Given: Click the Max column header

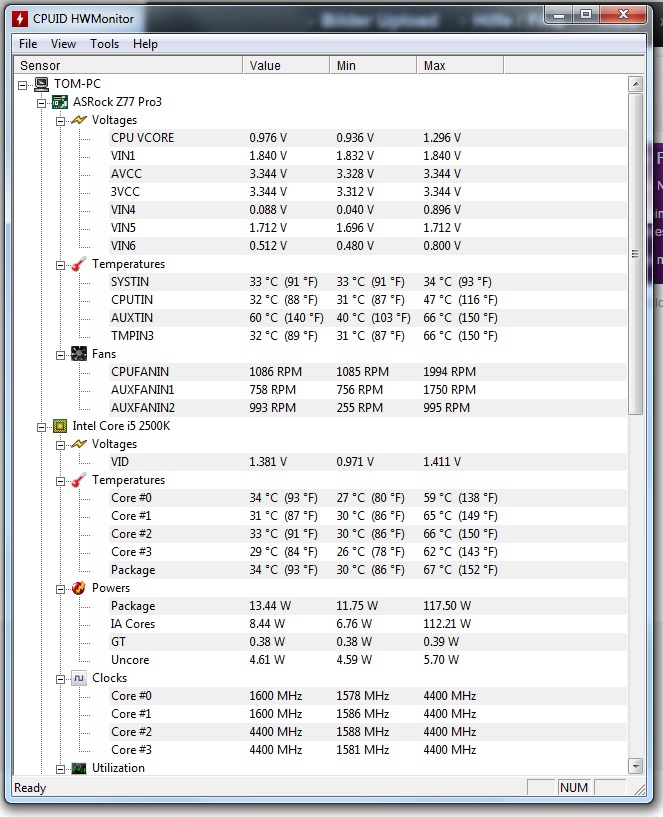Looking at the screenshot, I should [x=460, y=66].
